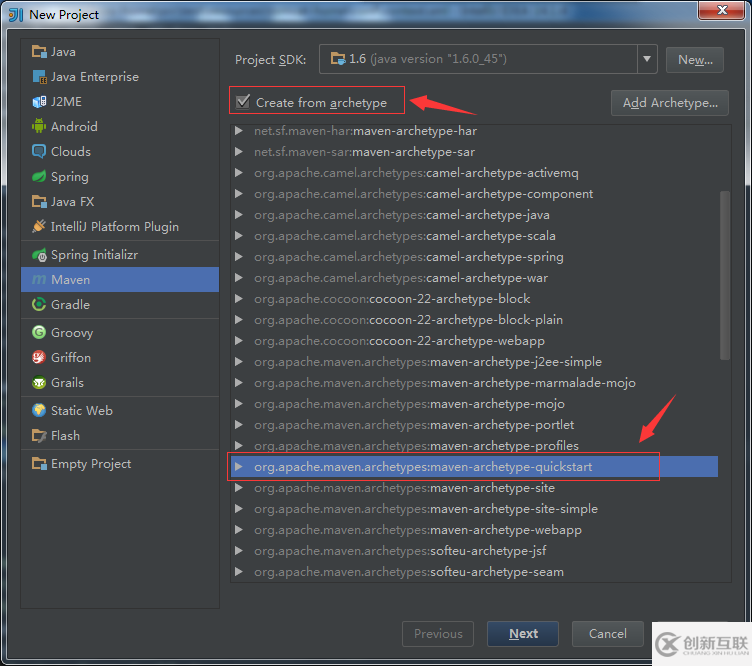Select maven-archetype-profiles row
This screenshot has height=666, width=752.
click(474, 445)
